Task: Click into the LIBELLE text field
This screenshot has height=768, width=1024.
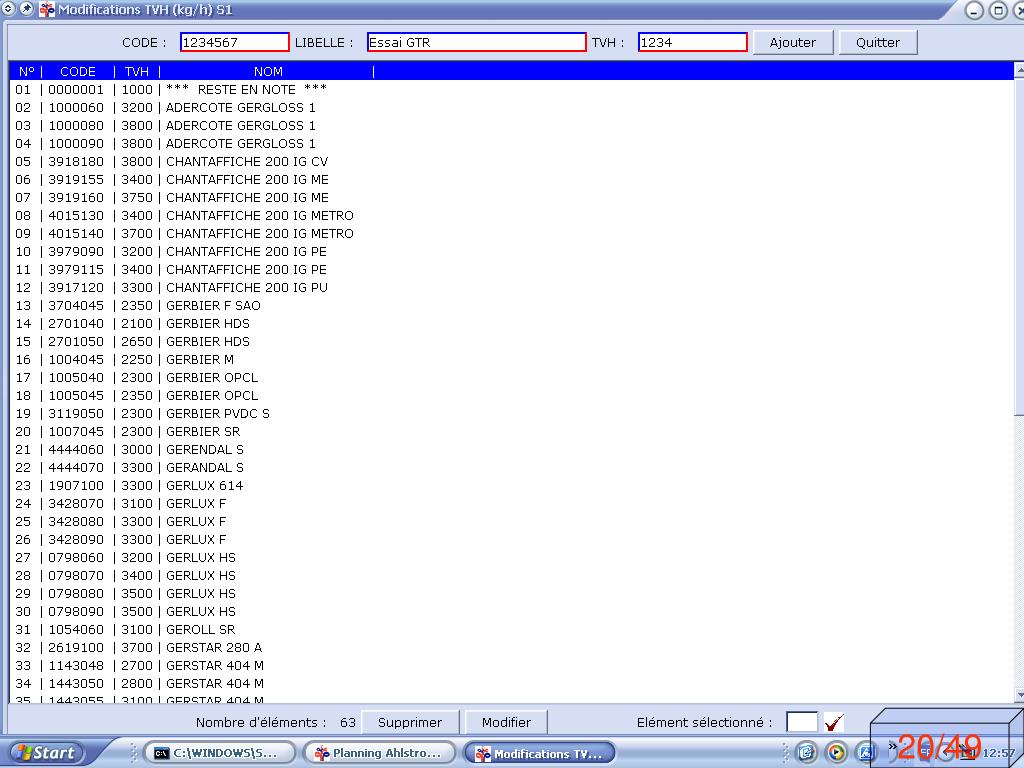Action: point(476,42)
